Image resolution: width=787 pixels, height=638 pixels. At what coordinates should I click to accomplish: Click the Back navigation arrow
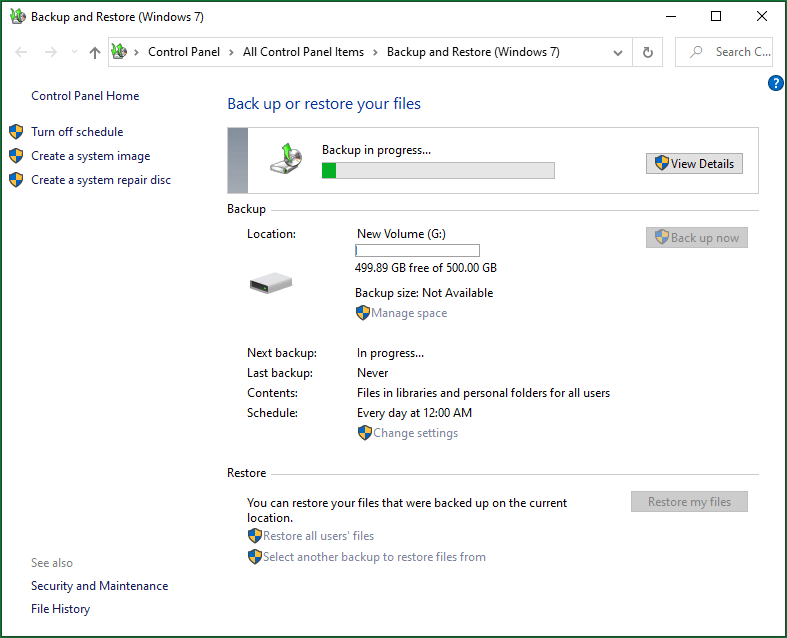(21, 52)
